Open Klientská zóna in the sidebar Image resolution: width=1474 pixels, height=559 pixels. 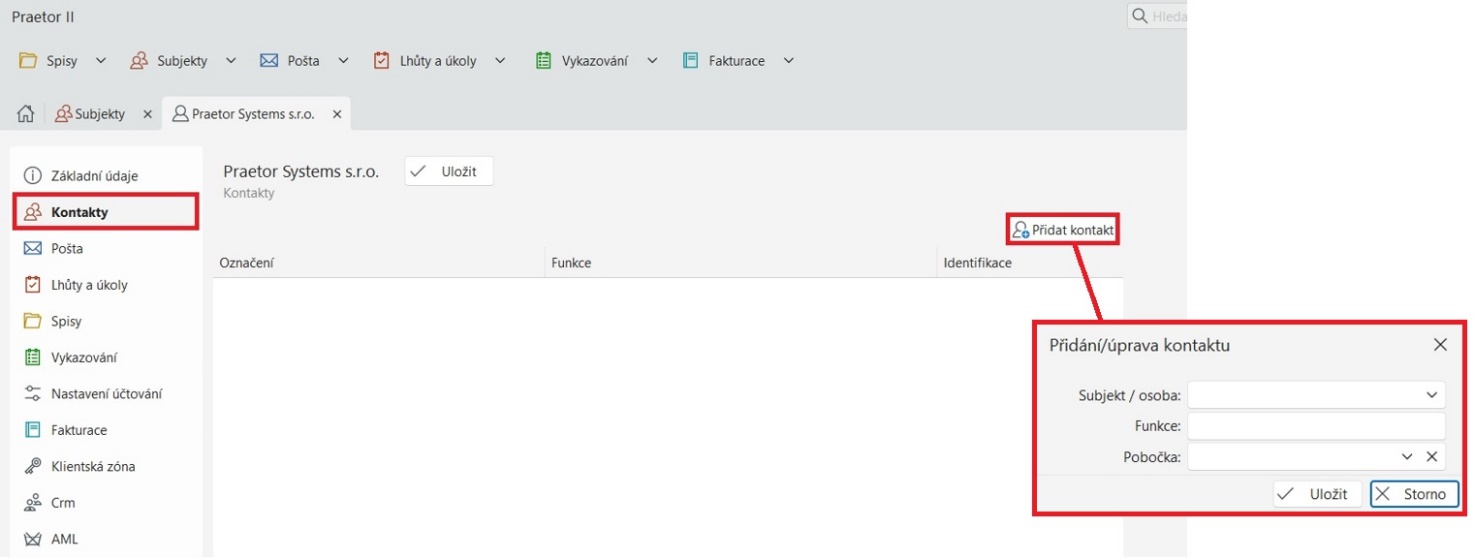92,466
